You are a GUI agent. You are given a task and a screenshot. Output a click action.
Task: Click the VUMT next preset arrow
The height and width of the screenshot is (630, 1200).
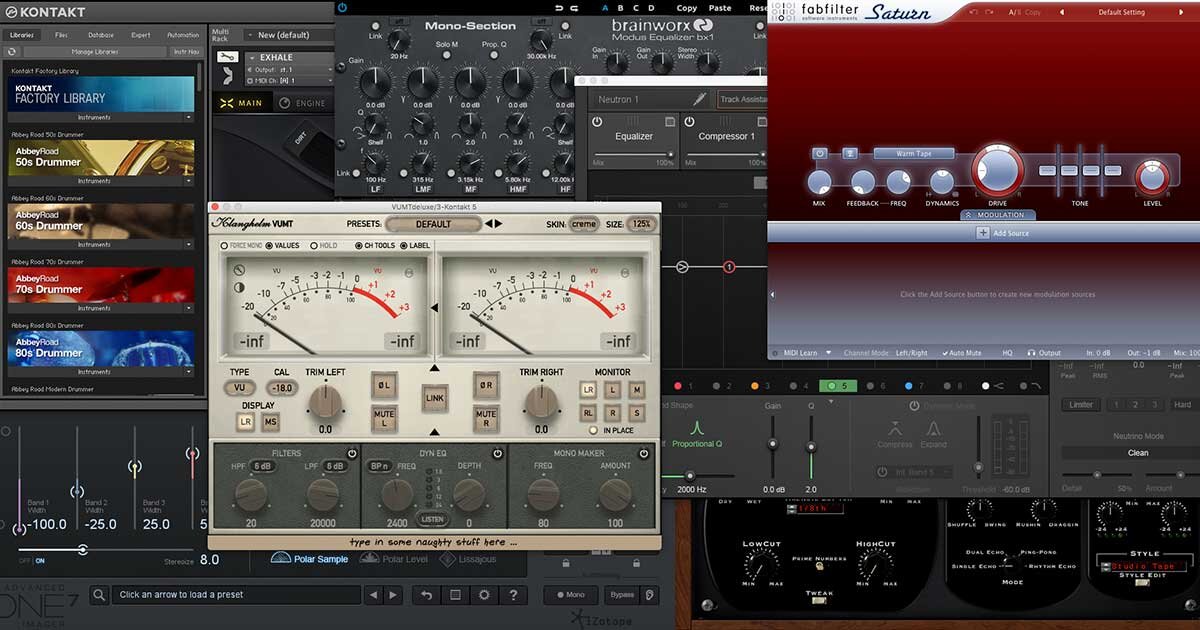(498, 224)
